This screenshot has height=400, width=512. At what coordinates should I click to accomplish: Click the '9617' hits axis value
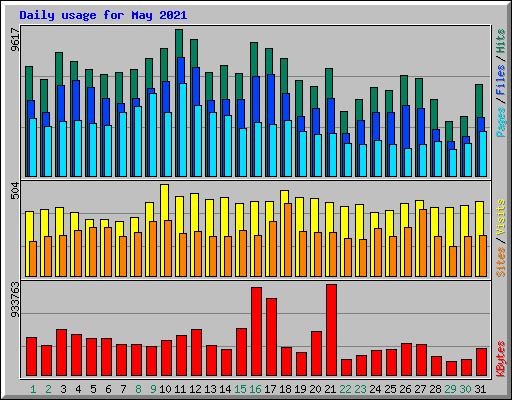[15, 40]
